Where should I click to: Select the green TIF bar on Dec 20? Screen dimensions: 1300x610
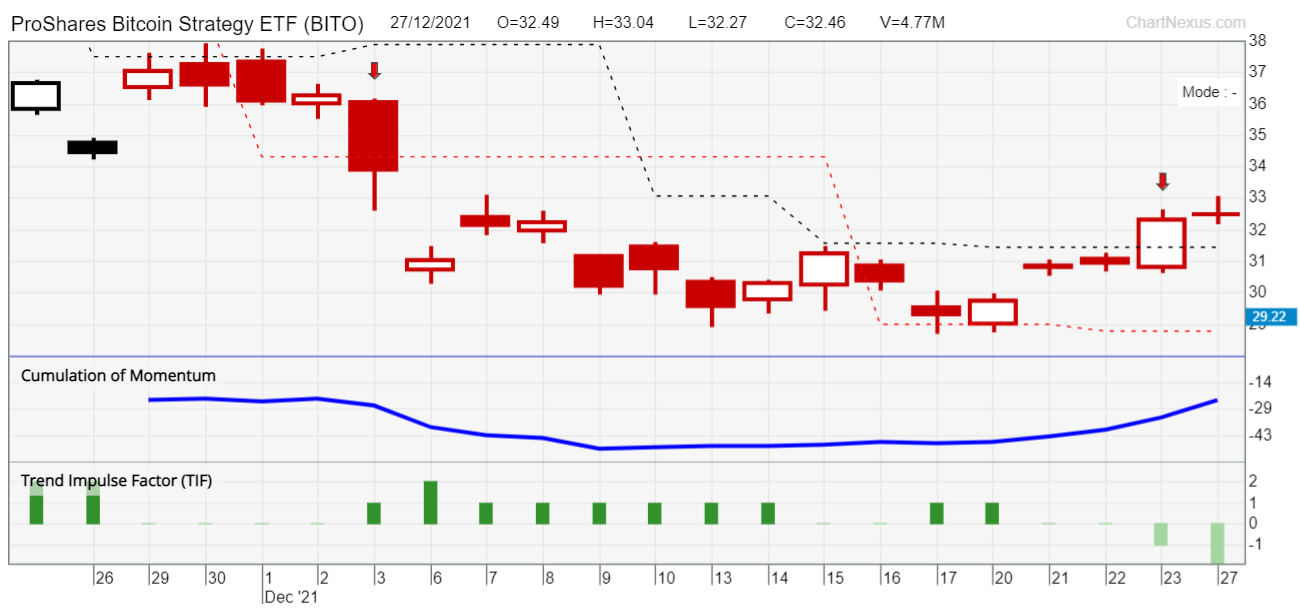(x=992, y=513)
